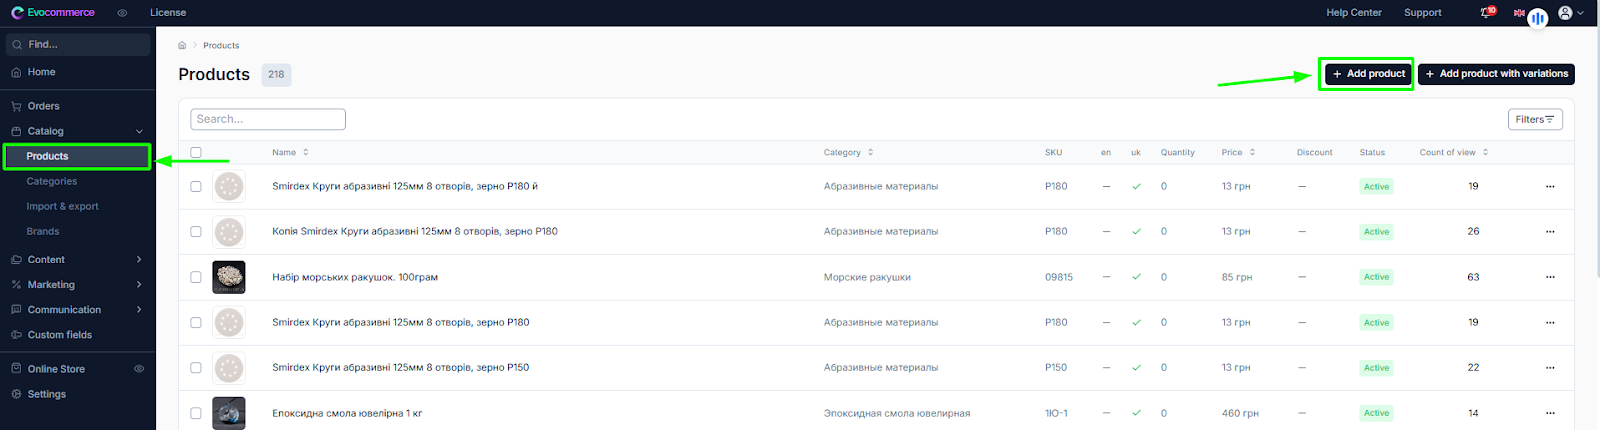Image resolution: width=1600 pixels, height=430 pixels.
Task: Click the home icon in the breadcrumb
Action: point(182,45)
